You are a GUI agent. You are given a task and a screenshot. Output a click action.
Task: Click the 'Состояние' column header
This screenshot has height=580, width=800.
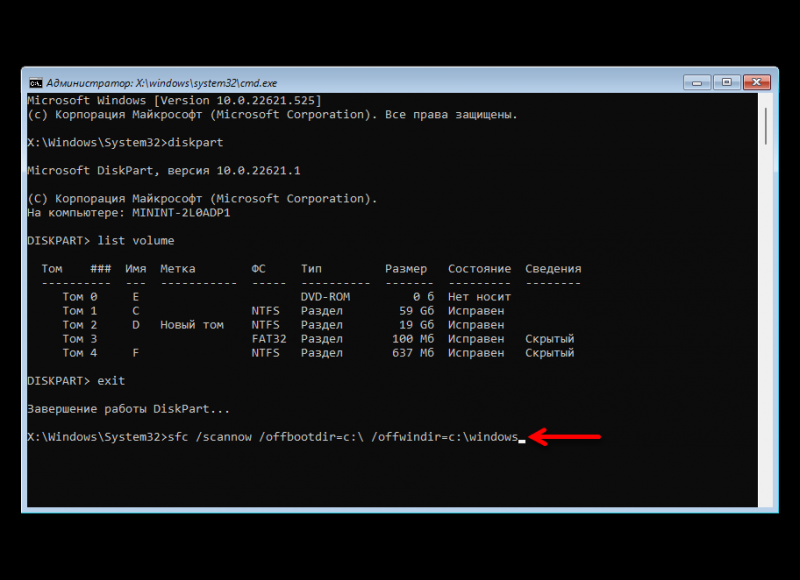[480, 269]
